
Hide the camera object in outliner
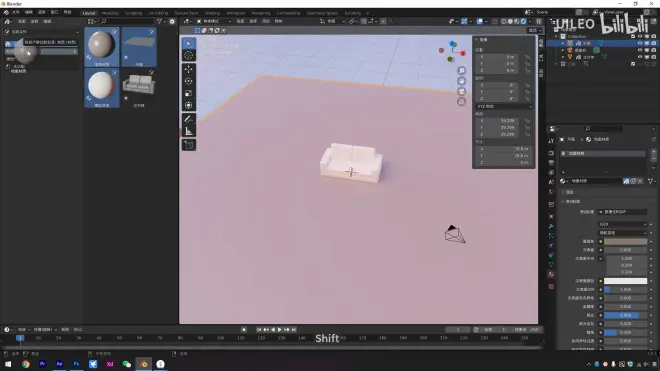coord(640,50)
